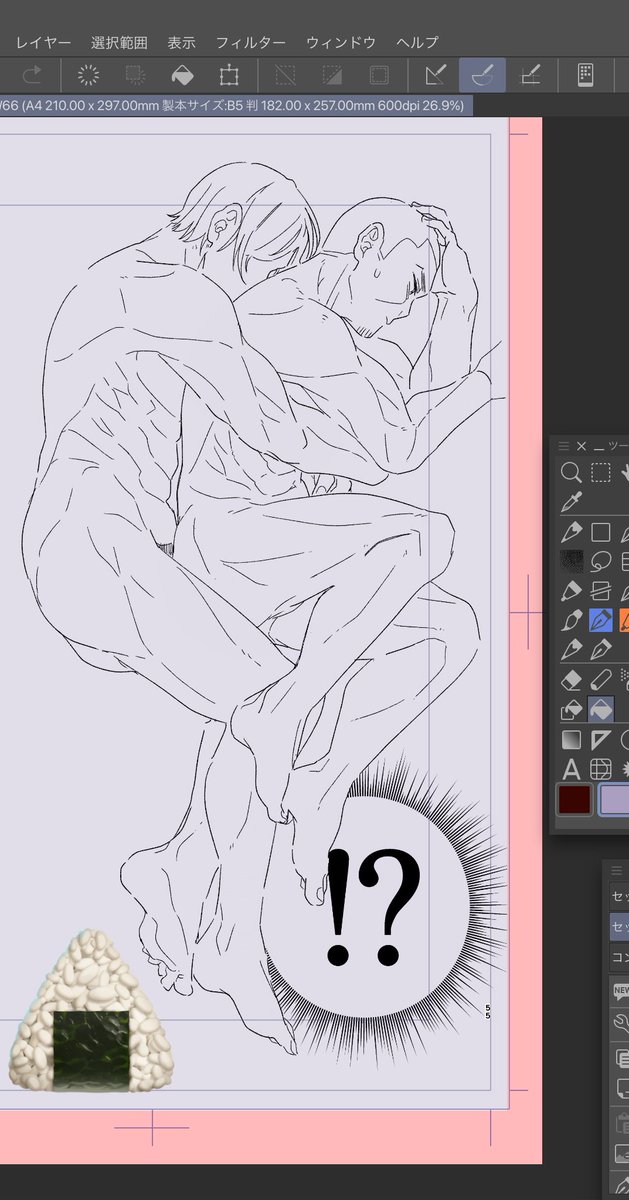This screenshot has width=629, height=1200.
Task: Click the wrench settings icon in lower panel
Action: tap(621, 1022)
